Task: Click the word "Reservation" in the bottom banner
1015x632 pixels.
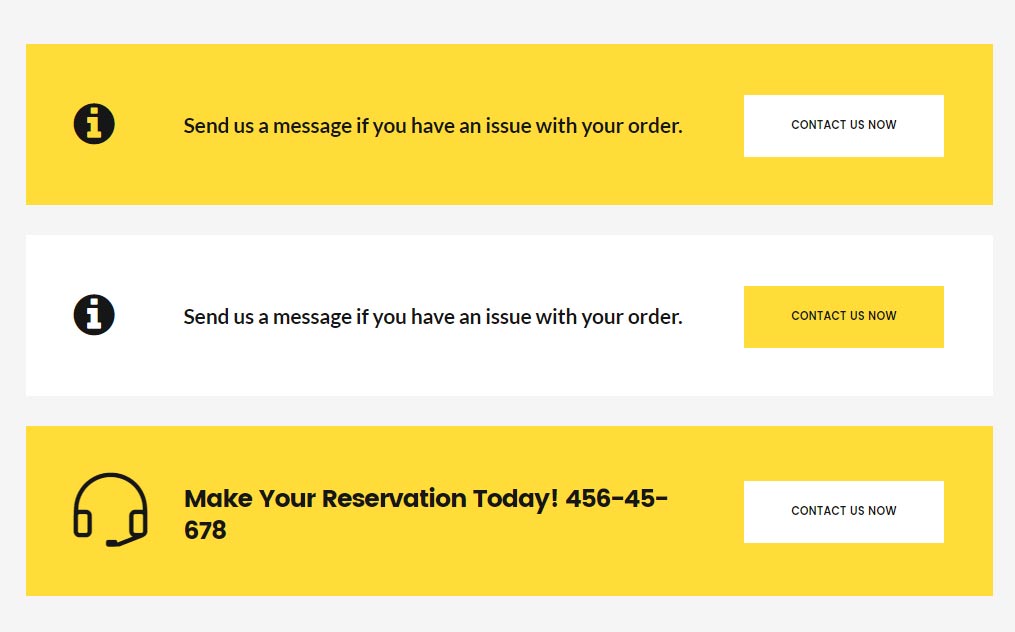Action: [394, 499]
